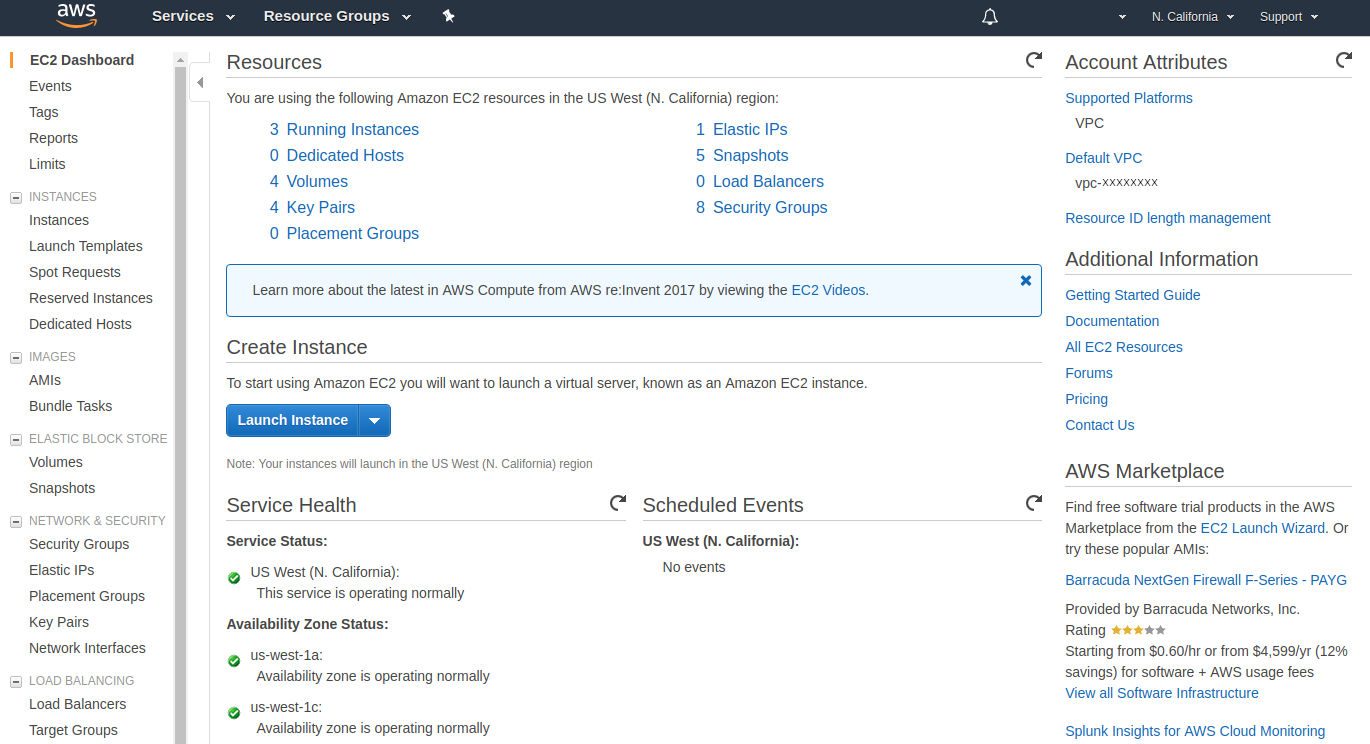Image resolution: width=1370 pixels, height=744 pixels.
Task: Click View all Software Infrastructure
Action: (x=1162, y=693)
